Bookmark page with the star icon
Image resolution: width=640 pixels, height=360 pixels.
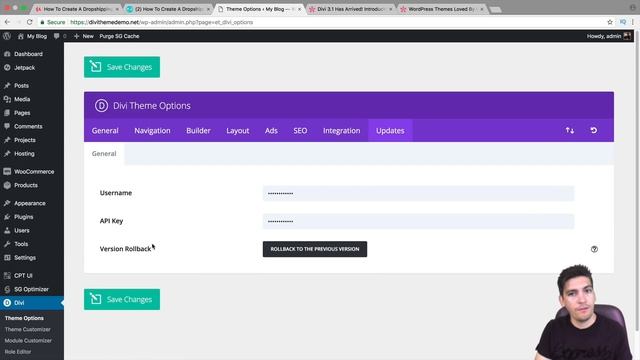pyautogui.click(x=610, y=22)
